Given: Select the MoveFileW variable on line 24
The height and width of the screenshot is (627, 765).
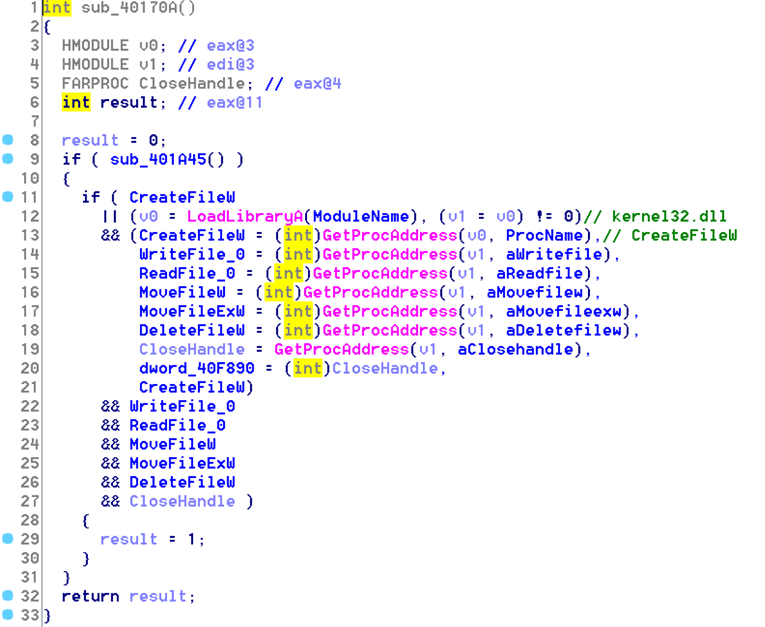Looking at the screenshot, I should (x=172, y=444).
